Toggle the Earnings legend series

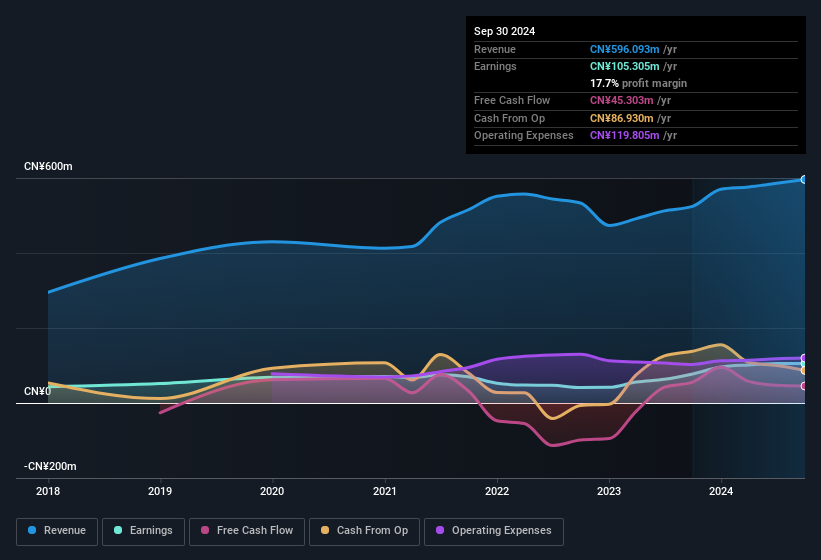point(143,530)
